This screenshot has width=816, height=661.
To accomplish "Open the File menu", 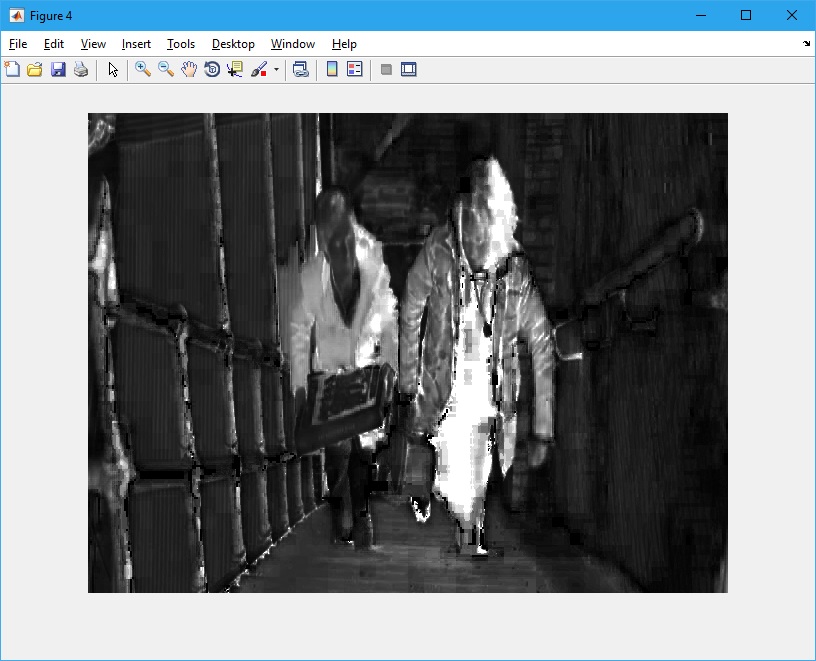I will tap(18, 44).
